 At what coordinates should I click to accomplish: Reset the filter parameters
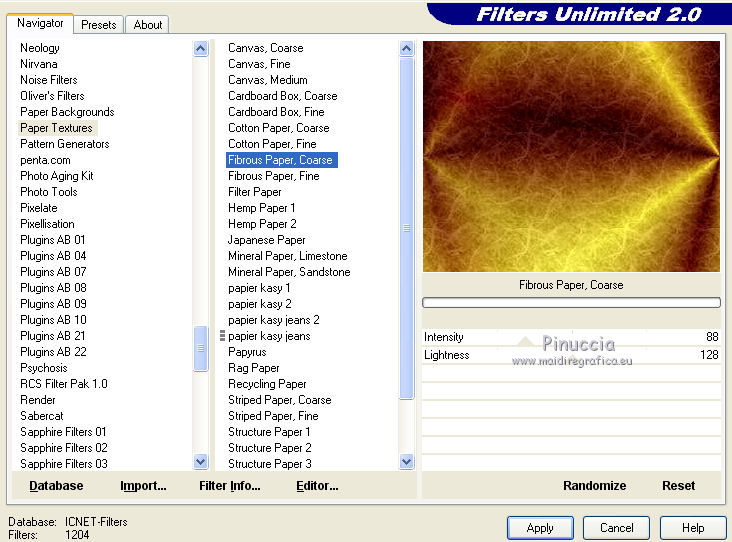coord(678,486)
